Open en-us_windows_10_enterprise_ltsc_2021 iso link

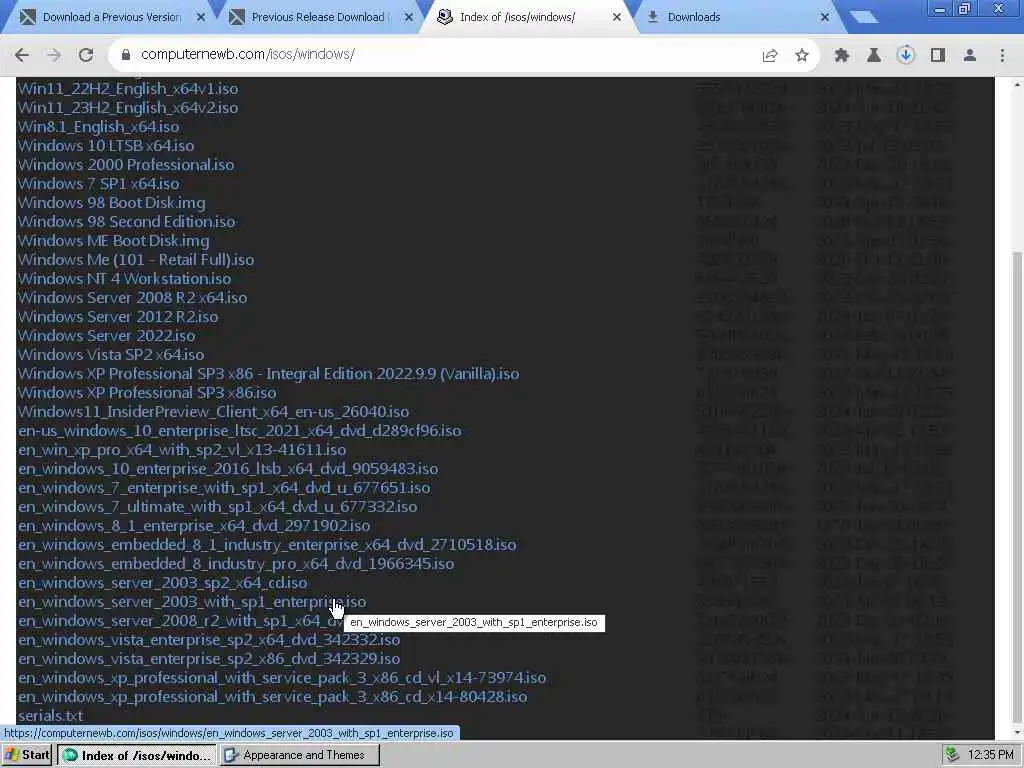click(240, 431)
